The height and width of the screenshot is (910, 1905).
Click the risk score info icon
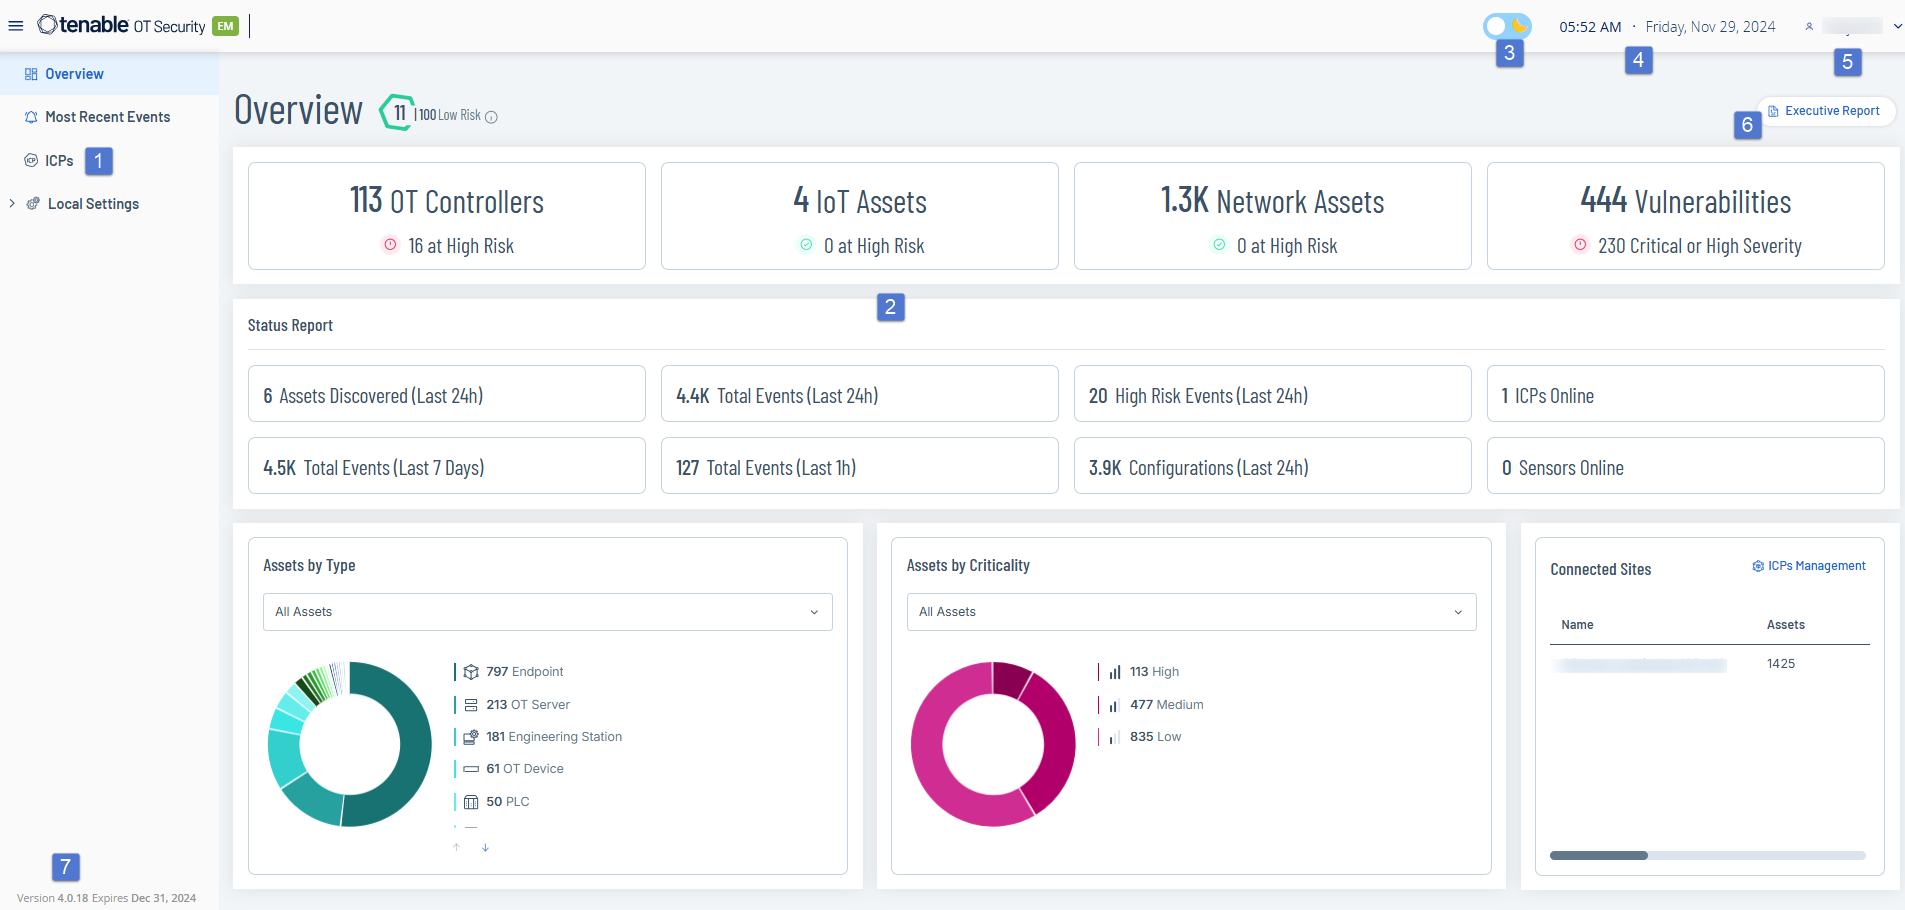click(491, 117)
